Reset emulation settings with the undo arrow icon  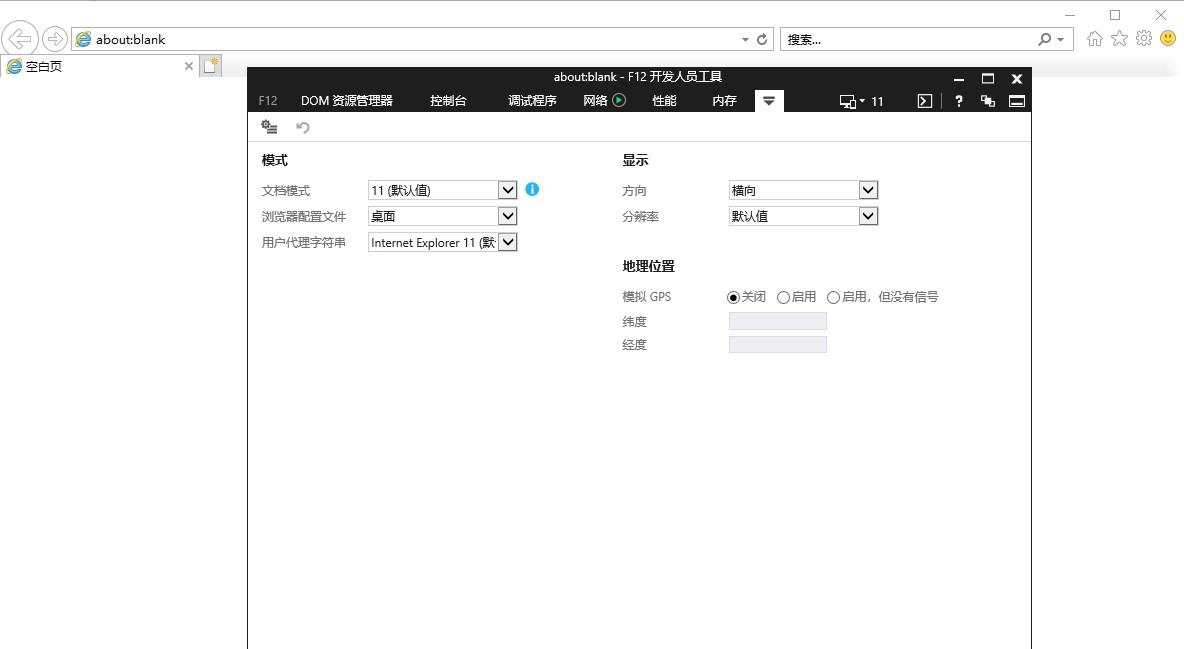[303, 128]
